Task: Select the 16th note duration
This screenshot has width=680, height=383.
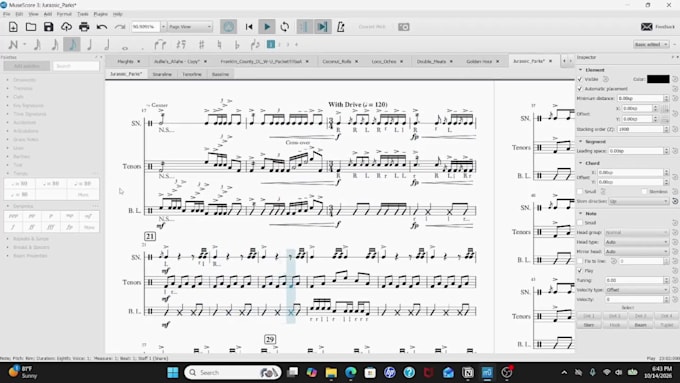Action: click(x=55, y=44)
